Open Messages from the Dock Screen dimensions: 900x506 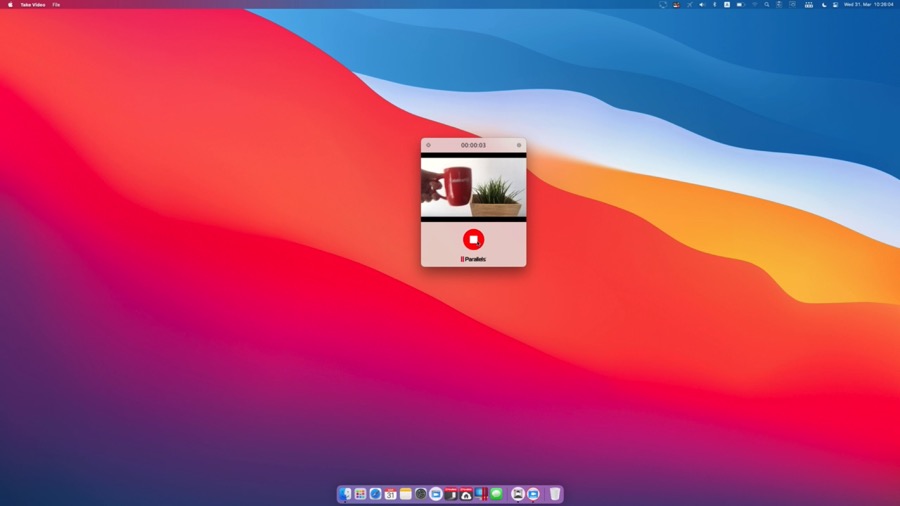click(497, 494)
